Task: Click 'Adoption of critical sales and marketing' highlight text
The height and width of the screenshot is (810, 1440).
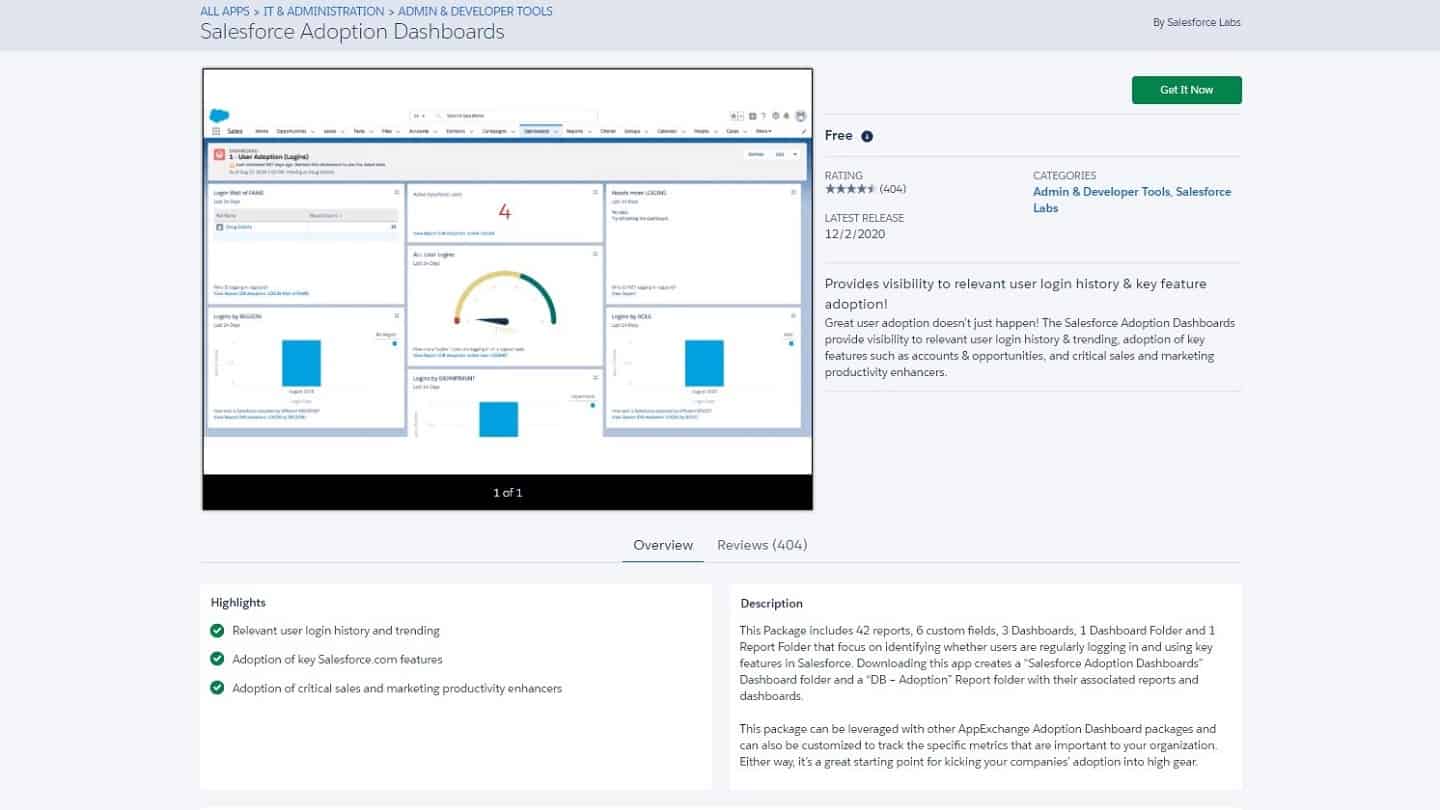Action: pyautogui.click(x=397, y=689)
